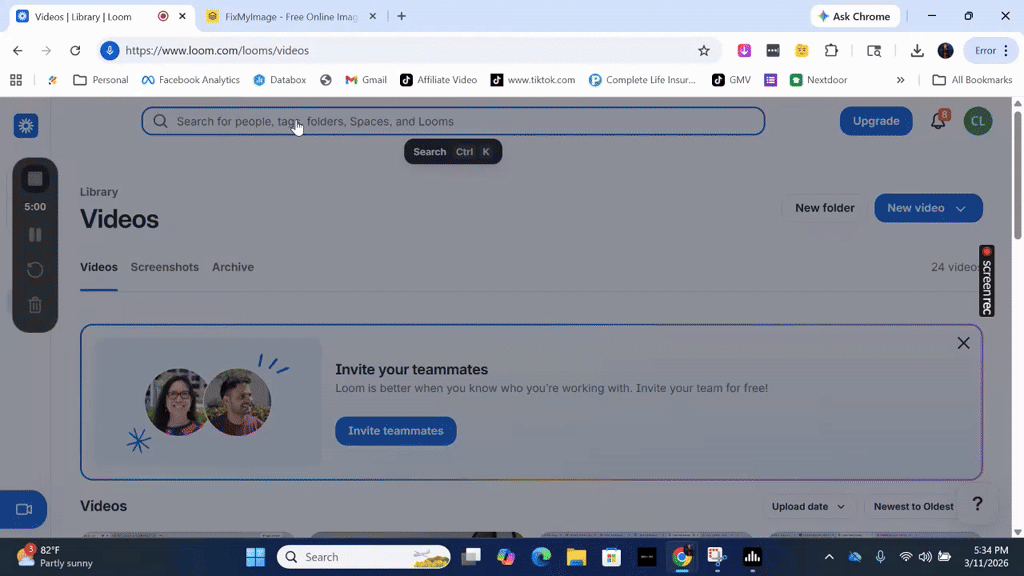Image resolution: width=1024 pixels, height=576 pixels.
Task: Click the search magnifier icon in Loom
Action: (160, 121)
